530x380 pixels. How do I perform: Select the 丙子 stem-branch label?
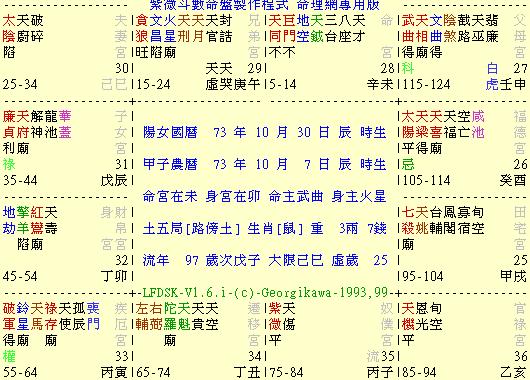click(x=380, y=373)
